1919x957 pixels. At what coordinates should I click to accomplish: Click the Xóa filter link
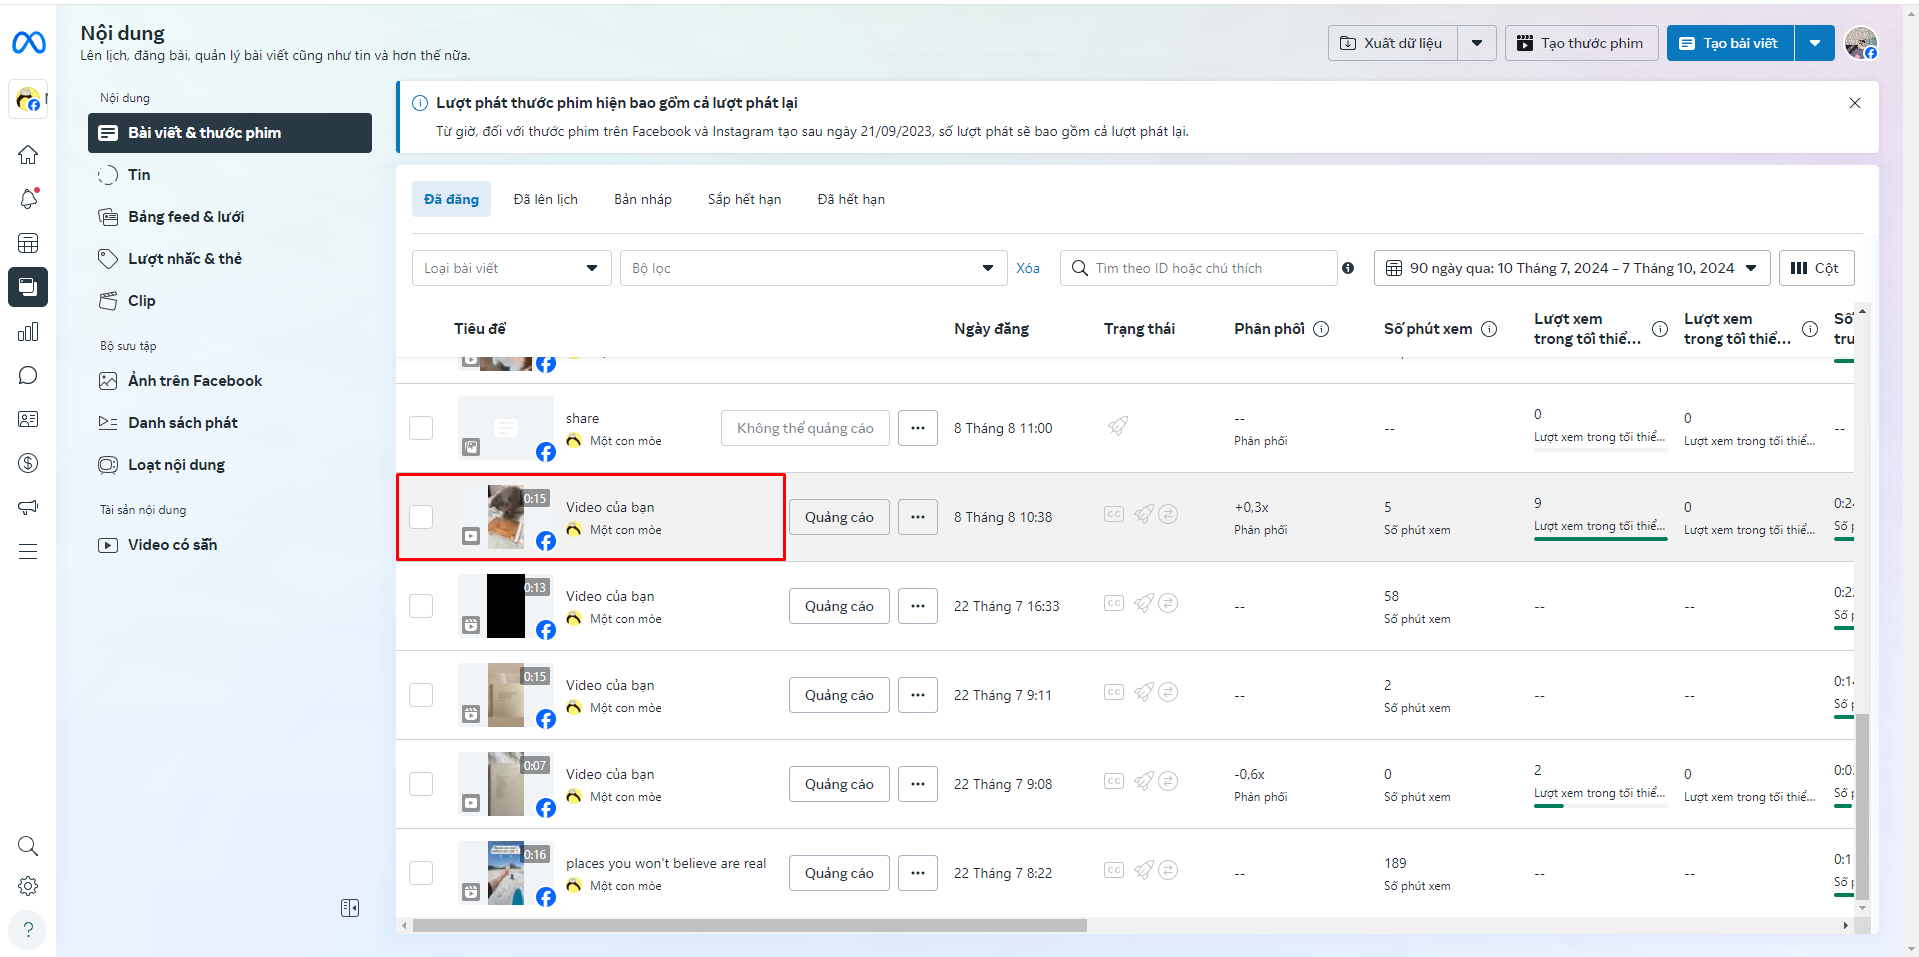(x=1027, y=268)
